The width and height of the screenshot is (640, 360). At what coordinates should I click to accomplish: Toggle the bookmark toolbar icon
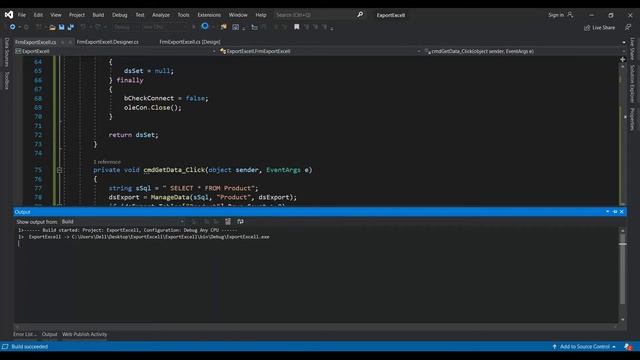(297, 27)
